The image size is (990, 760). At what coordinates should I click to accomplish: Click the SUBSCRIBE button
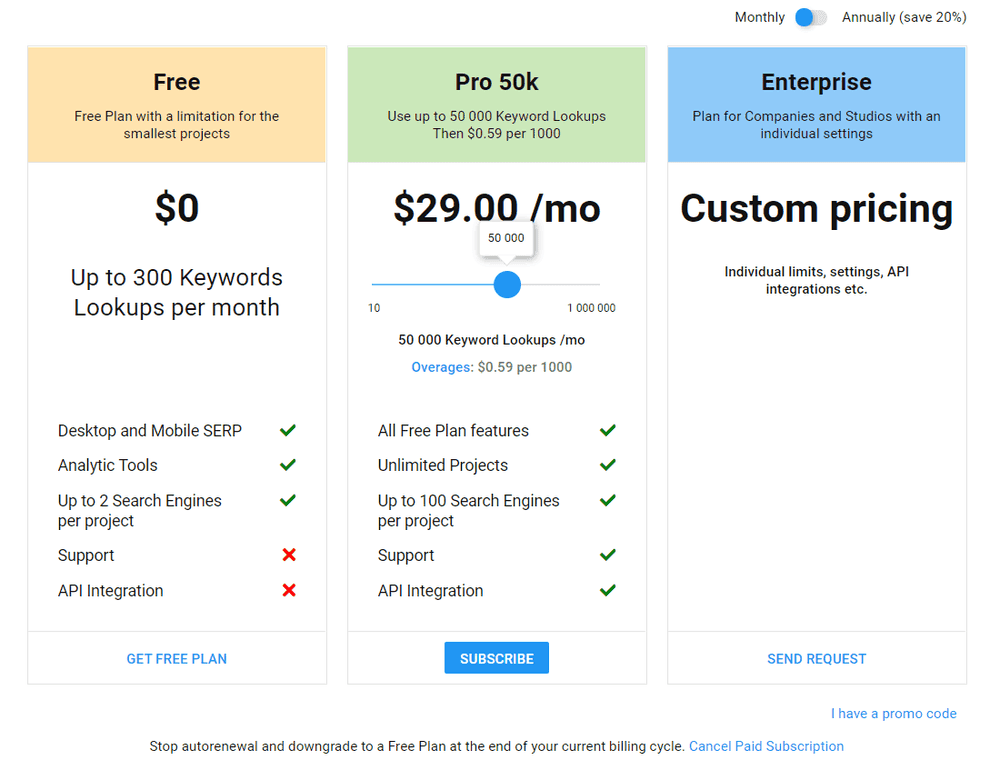[496, 657]
